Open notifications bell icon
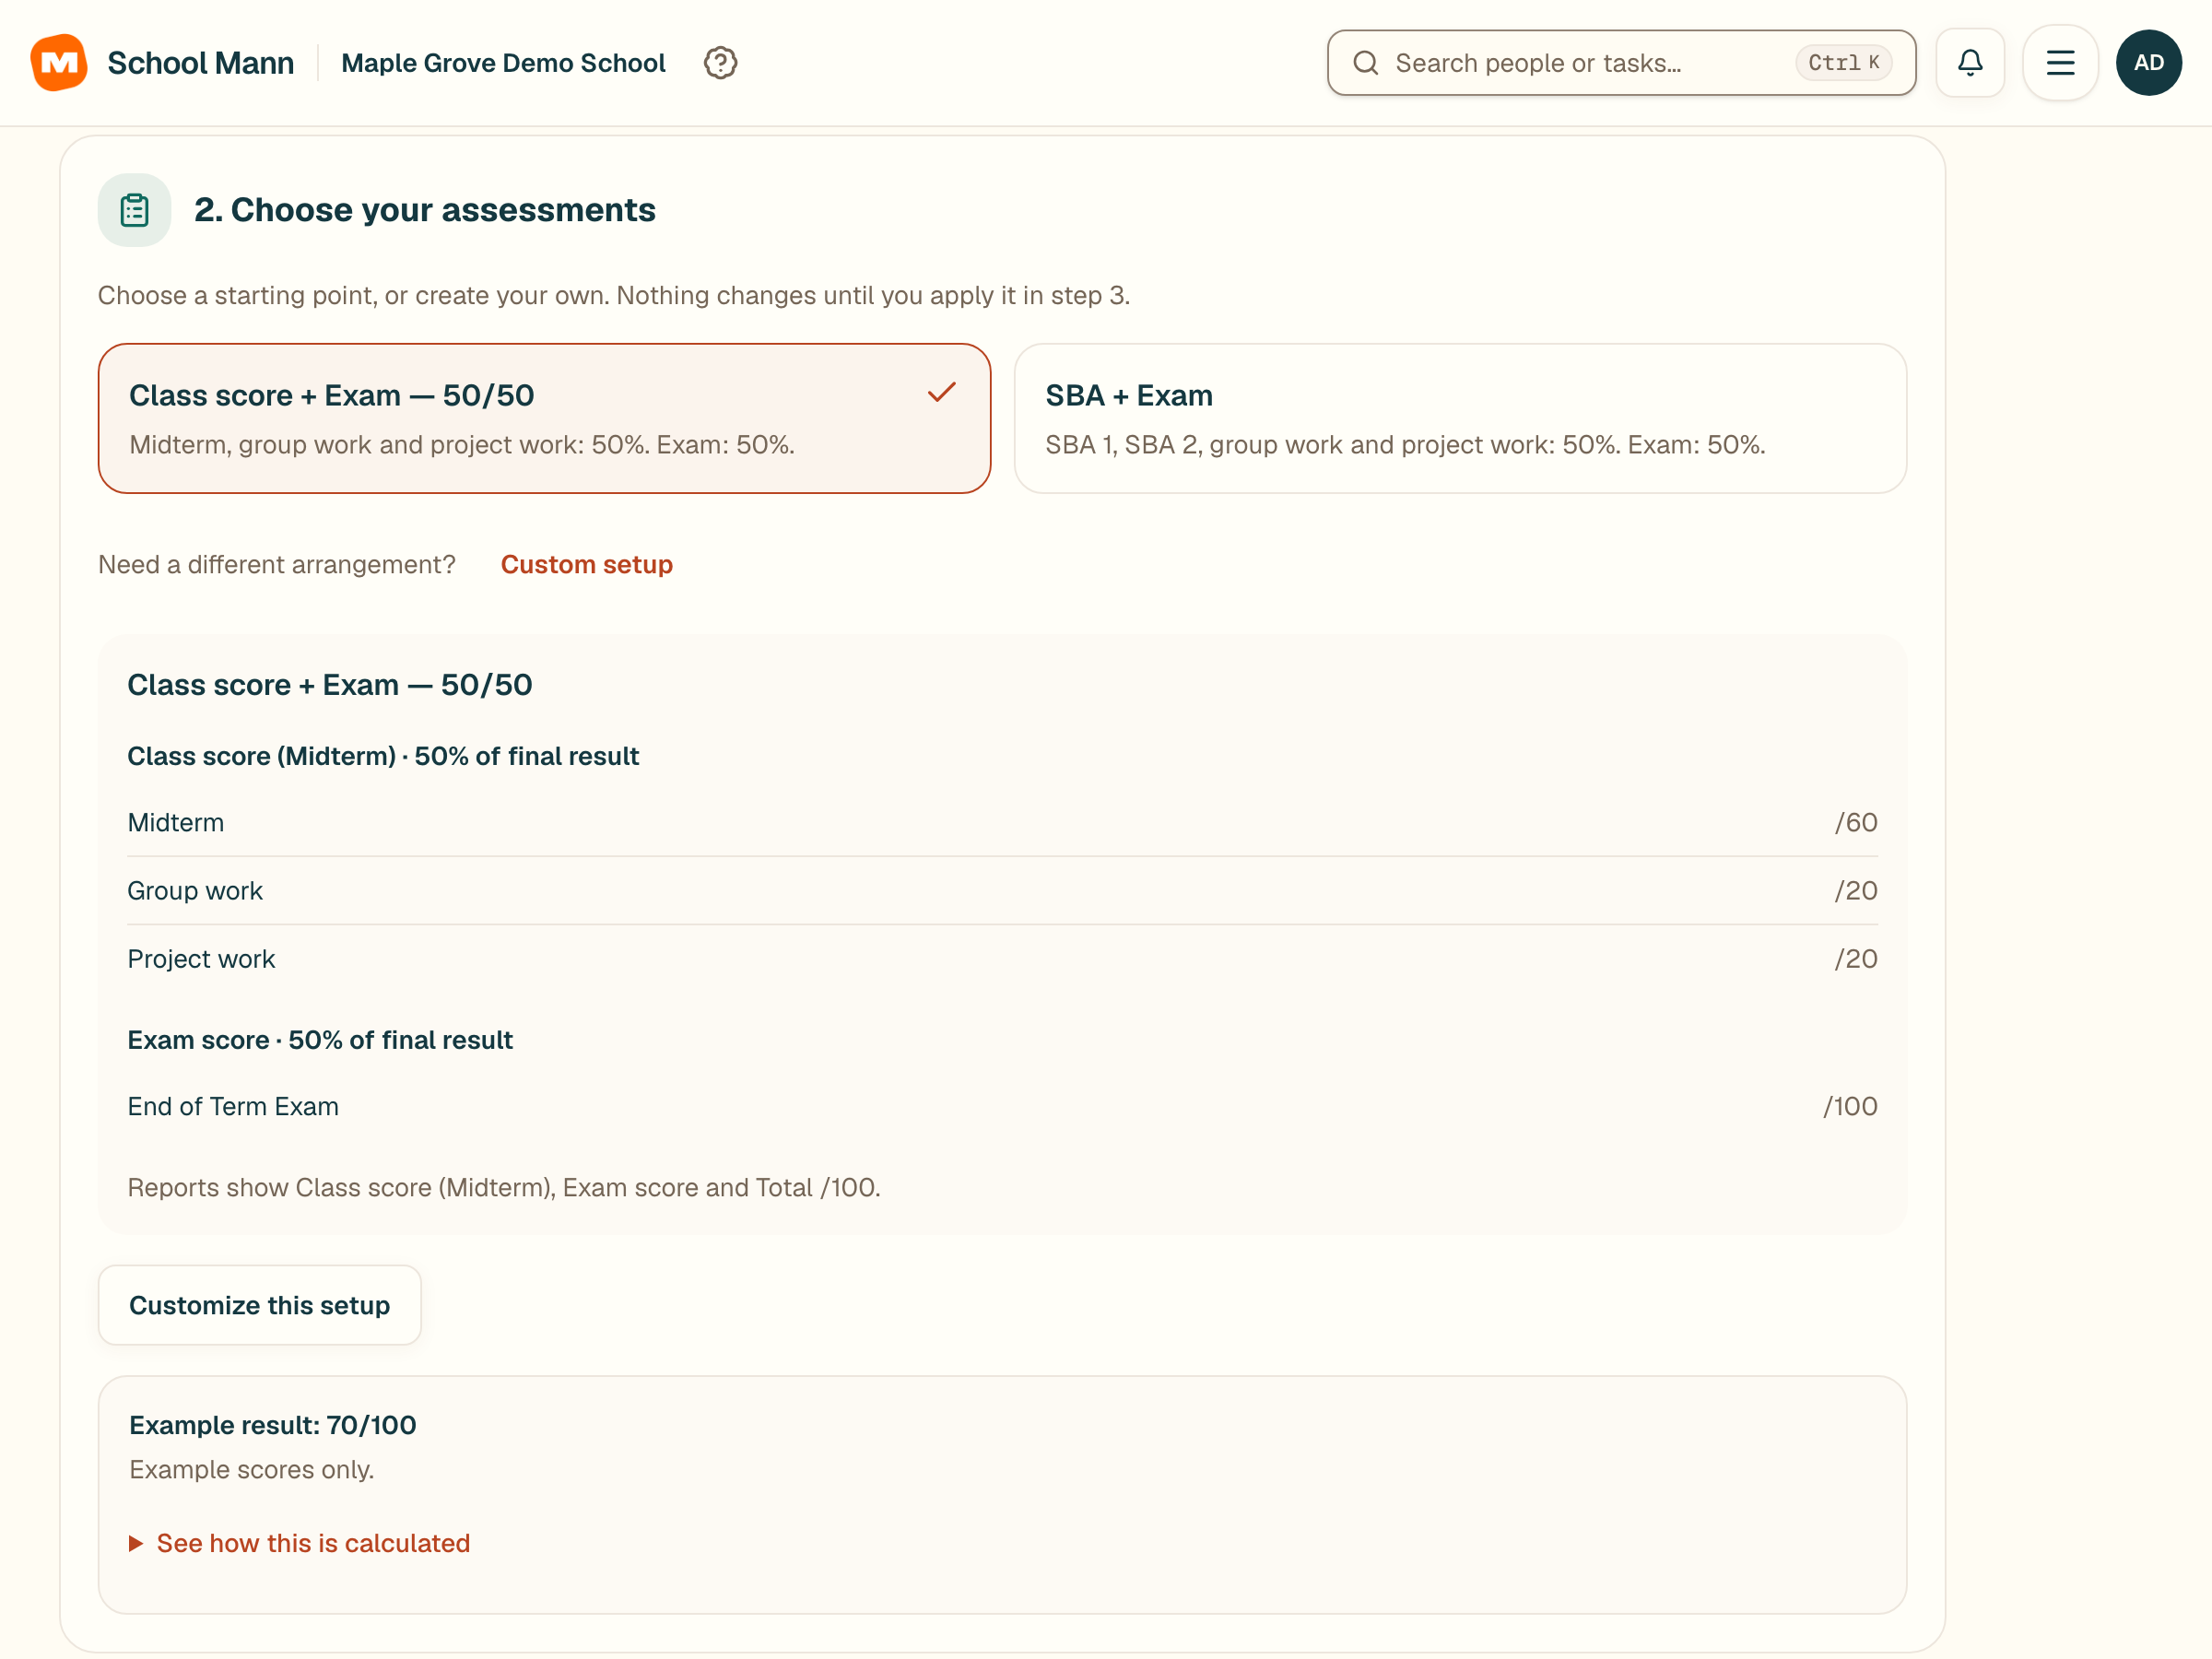Image resolution: width=2212 pixels, height=1659 pixels. [x=1970, y=63]
